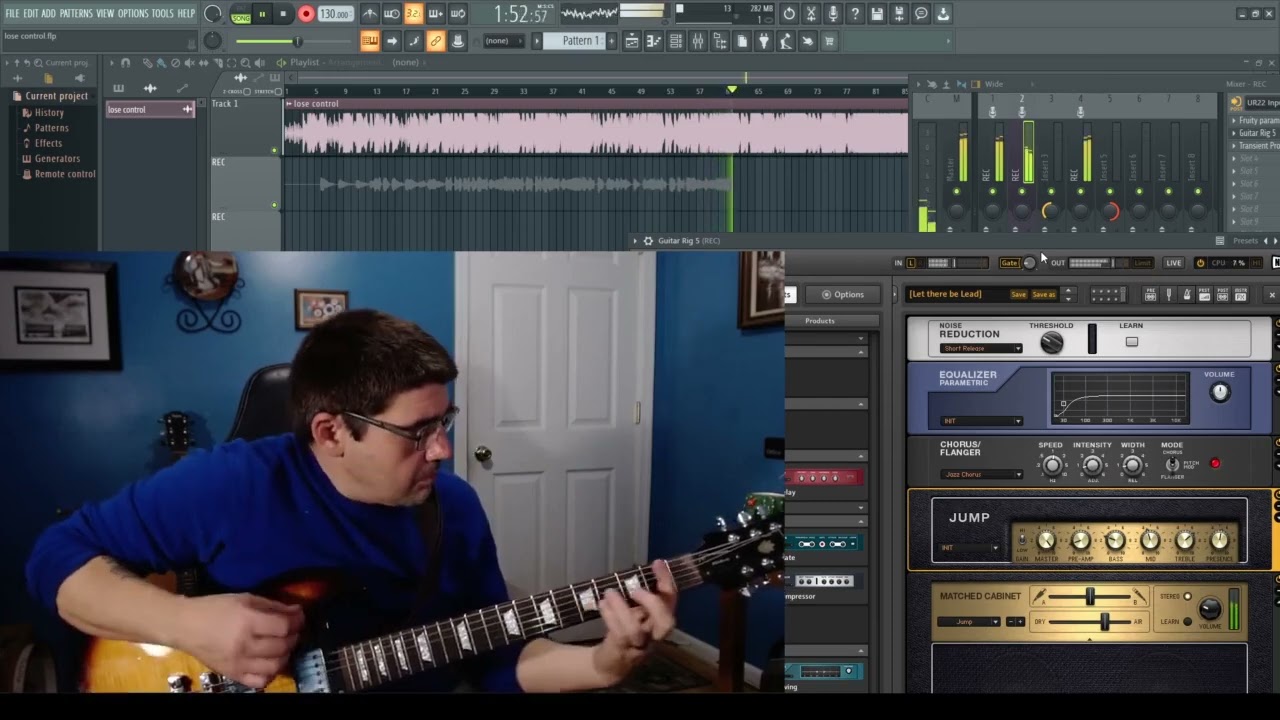The width and height of the screenshot is (1280, 720).
Task: Open the Channel rack view
Action: tap(676, 41)
